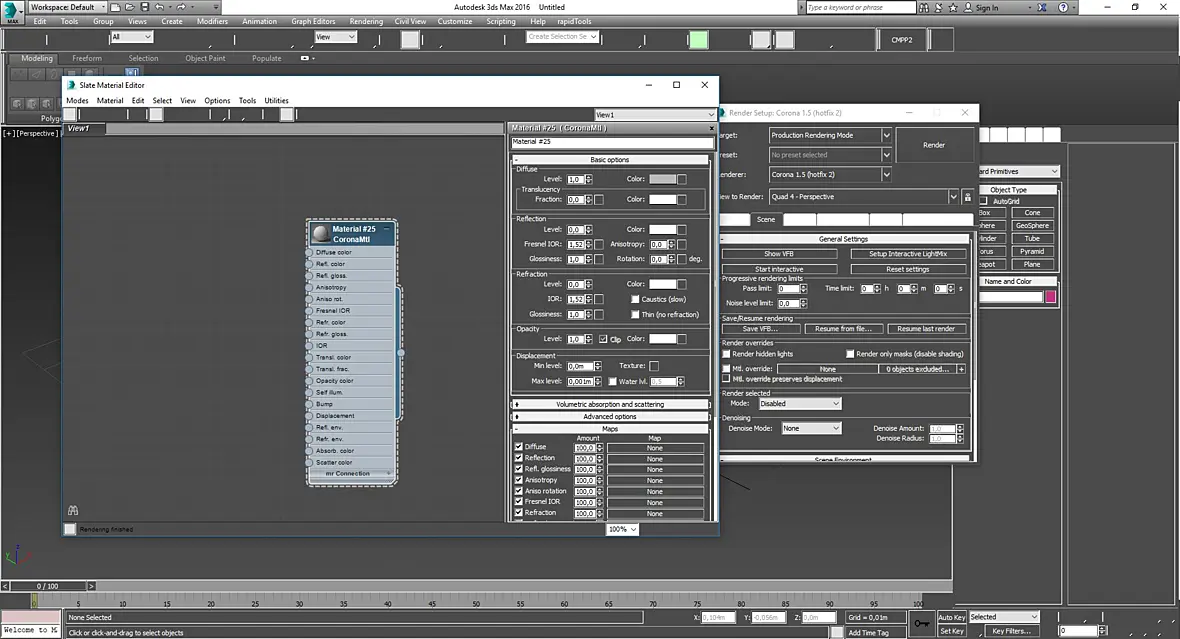Open the Renderer Corona 1.5 dropdown

tap(830, 175)
